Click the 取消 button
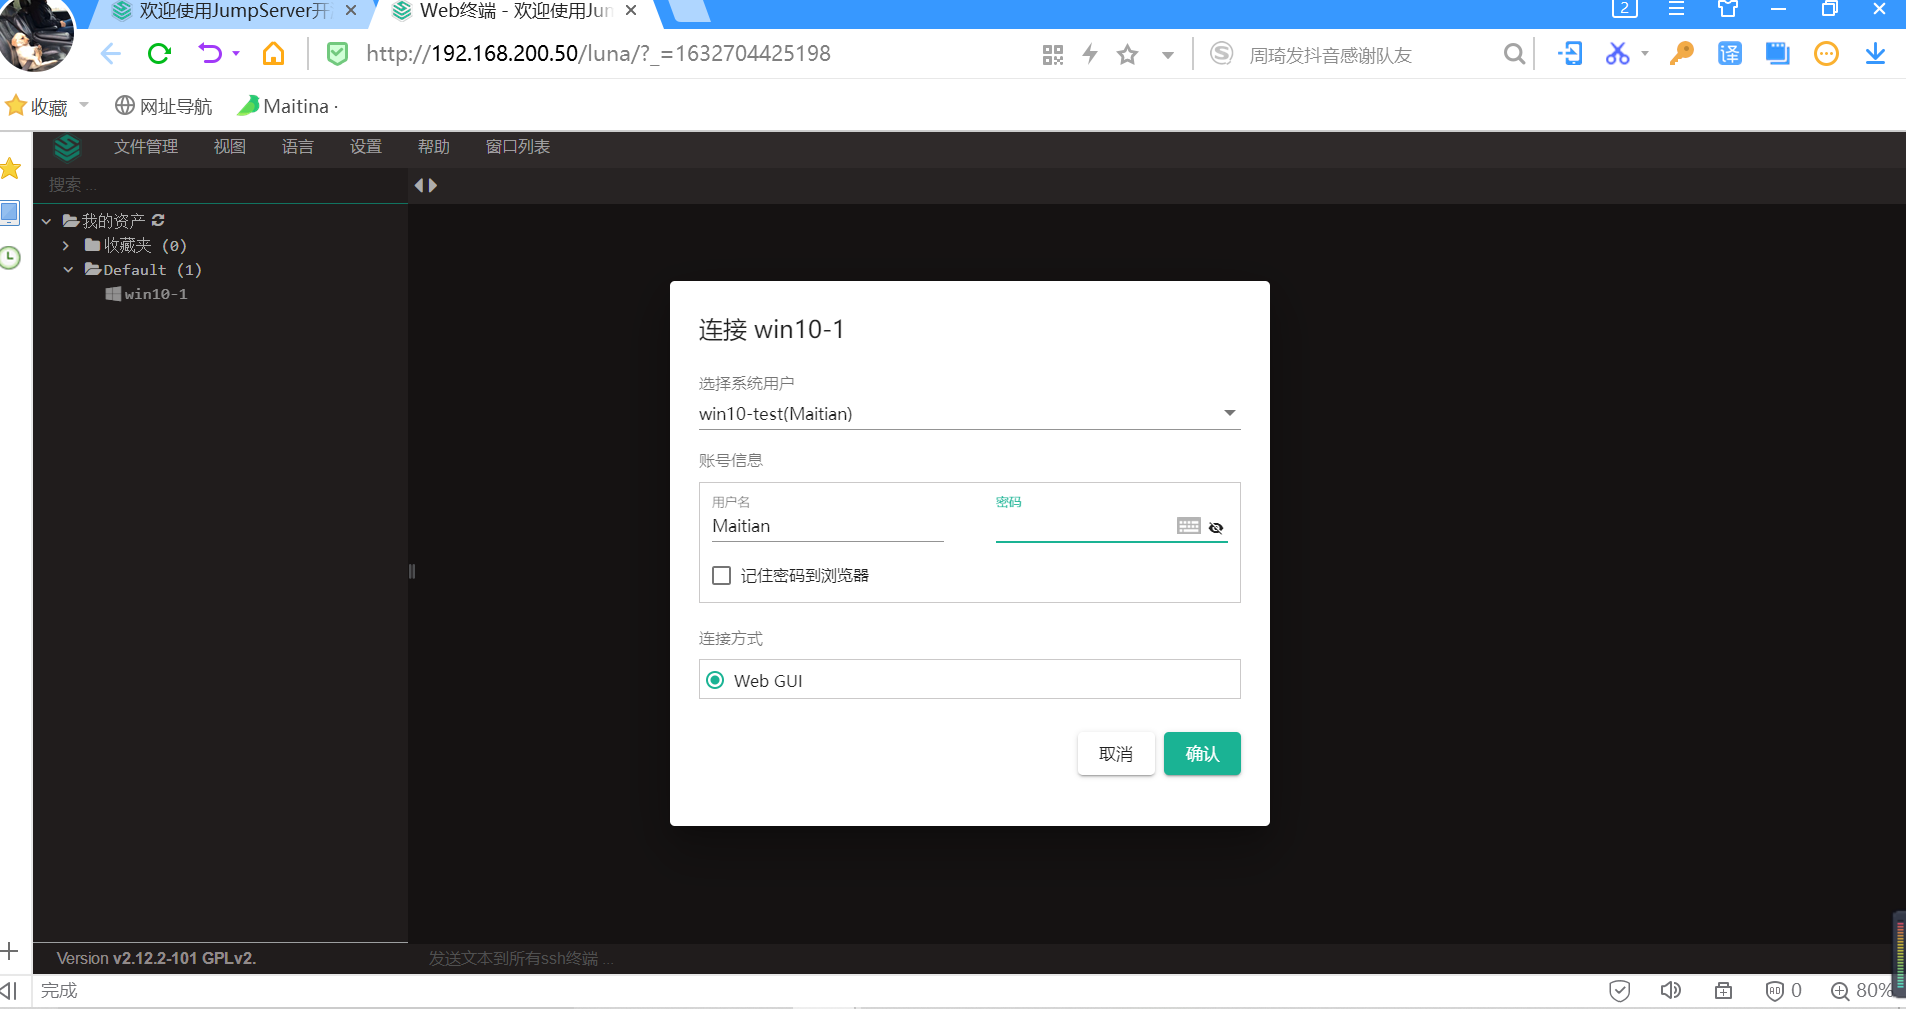1906x1009 pixels. pyautogui.click(x=1116, y=754)
